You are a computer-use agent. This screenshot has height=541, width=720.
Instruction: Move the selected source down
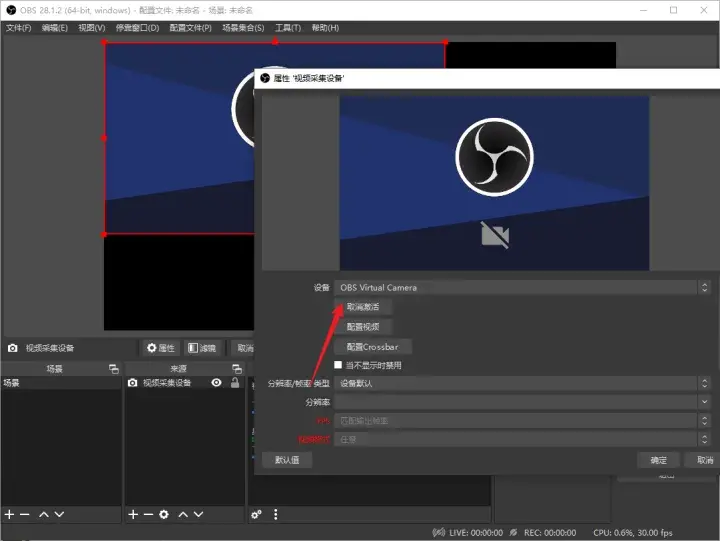199,514
